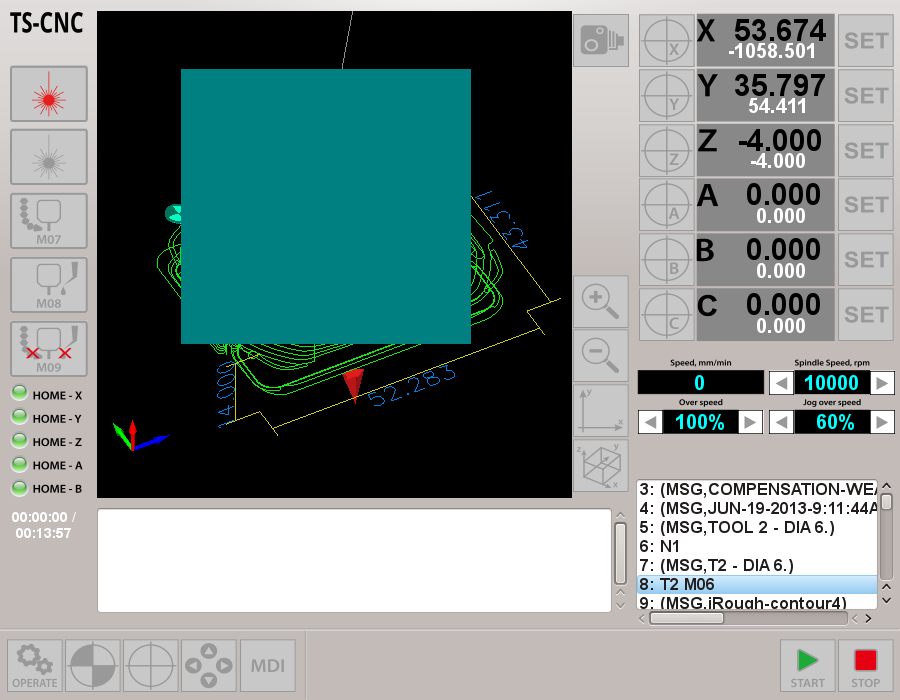Zoom in the 3D toolpath view
The image size is (900, 700).
[601, 301]
